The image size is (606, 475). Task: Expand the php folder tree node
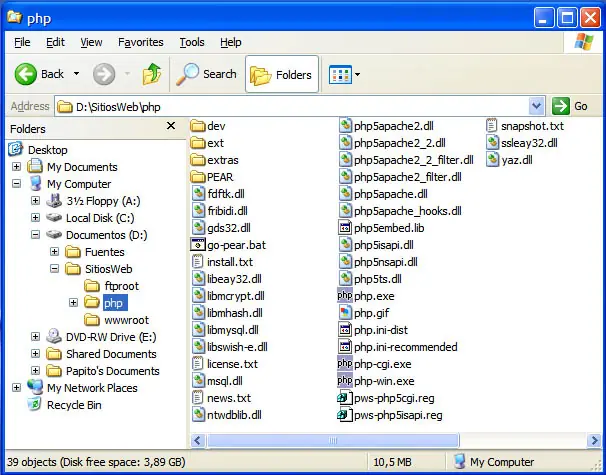[73, 303]
